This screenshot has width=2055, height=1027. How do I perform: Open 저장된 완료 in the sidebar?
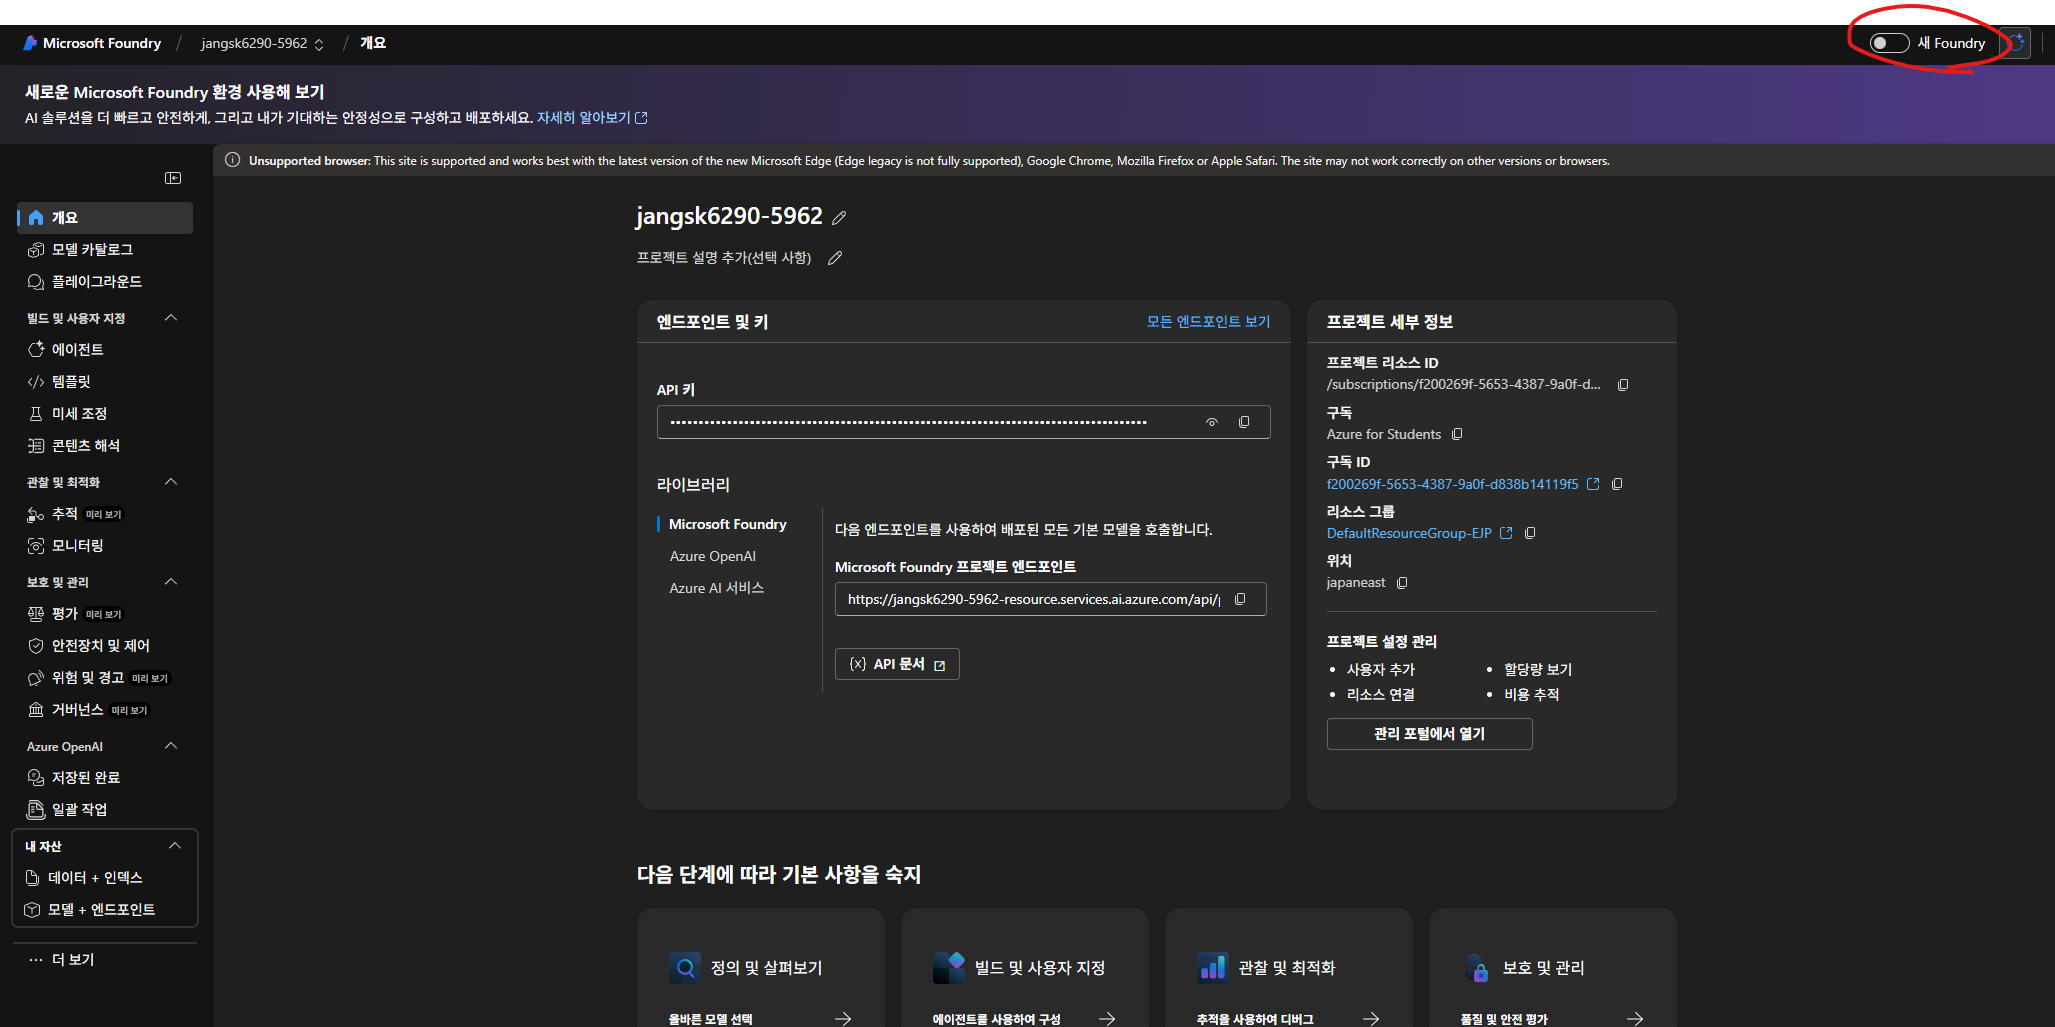click(105, 778)
